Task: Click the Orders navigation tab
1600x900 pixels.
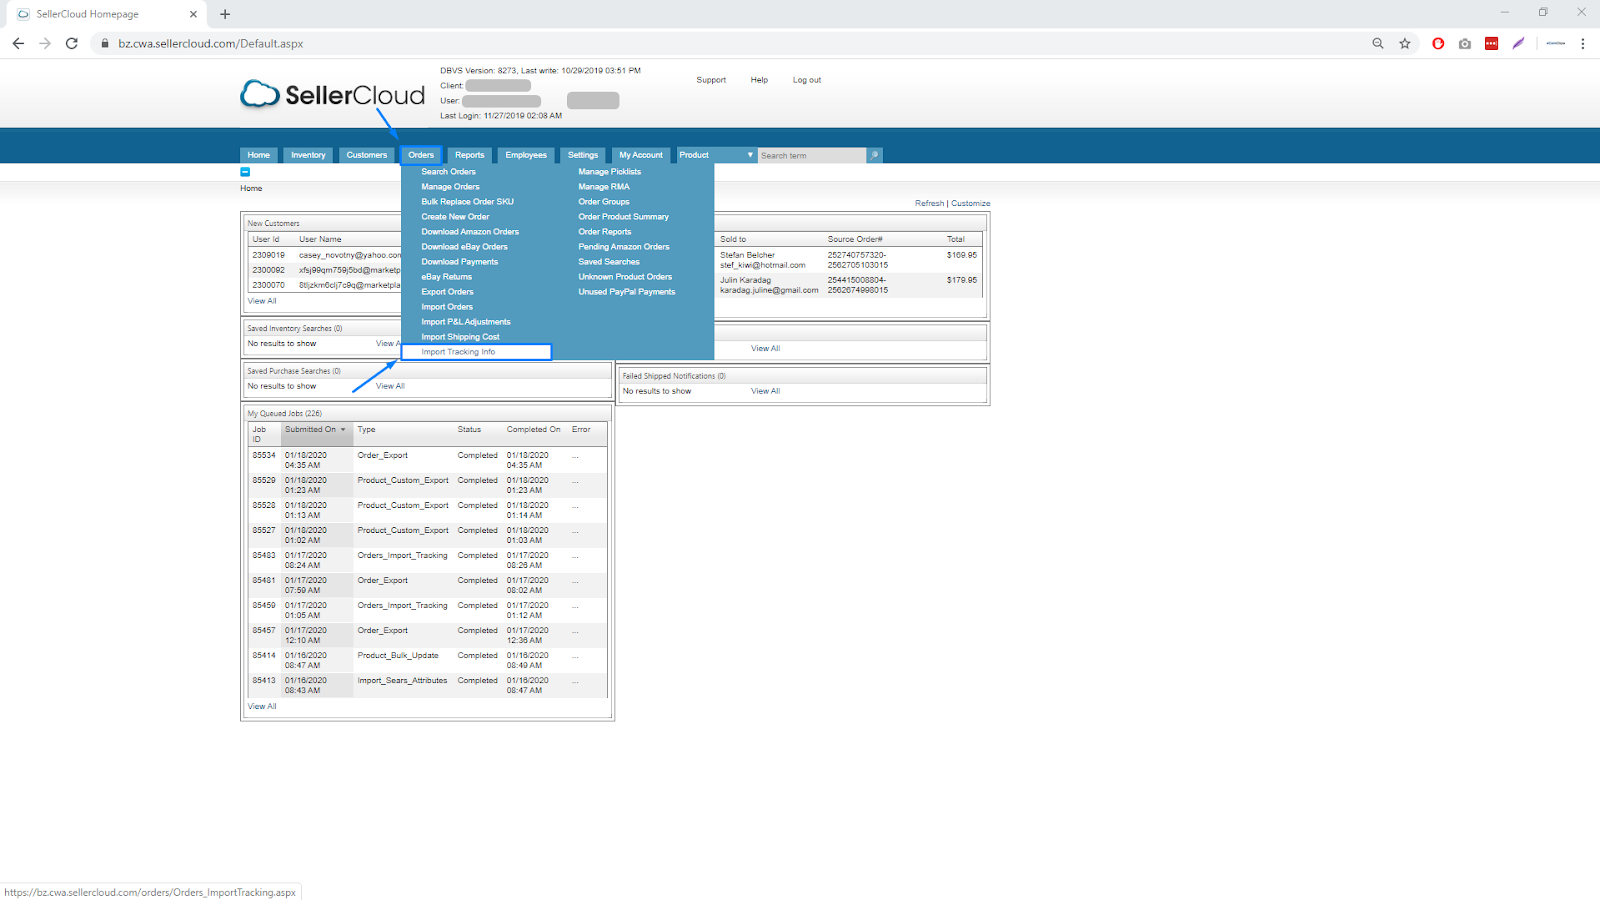Action: point(421,155)
